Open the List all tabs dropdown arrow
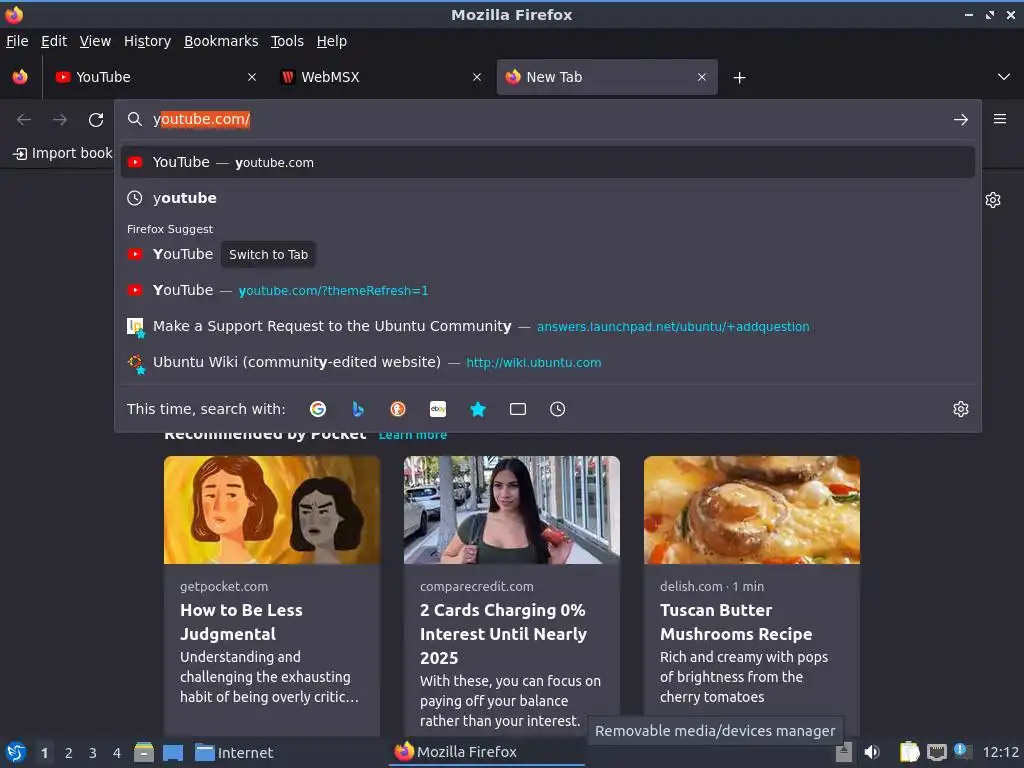Viewport: 1024px width, 768px height. point(1004,77)
